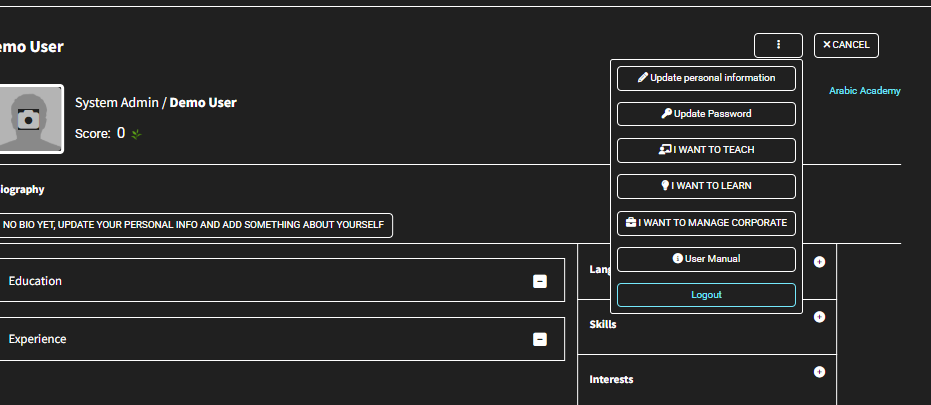Add an interest with the plus icon
The image size is (931, 405).
[x=819, y=372]
